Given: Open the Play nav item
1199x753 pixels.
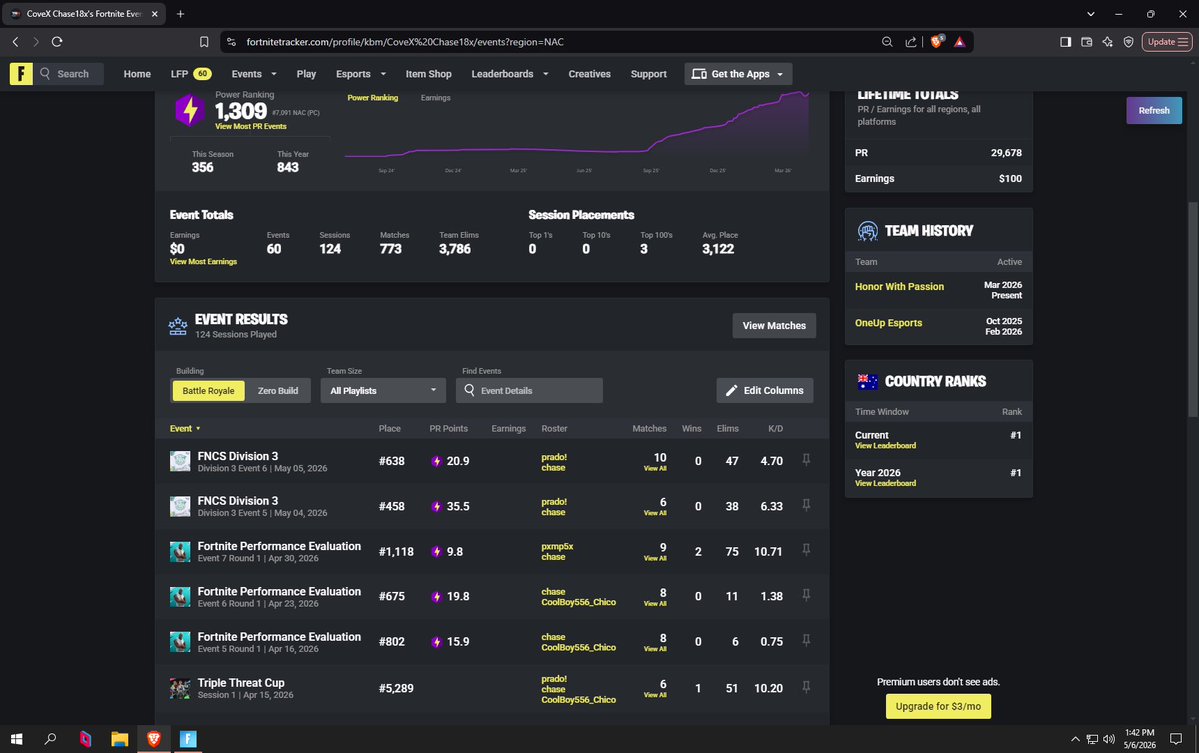Looking at the screenshot, I should click(x=306, y=74).
